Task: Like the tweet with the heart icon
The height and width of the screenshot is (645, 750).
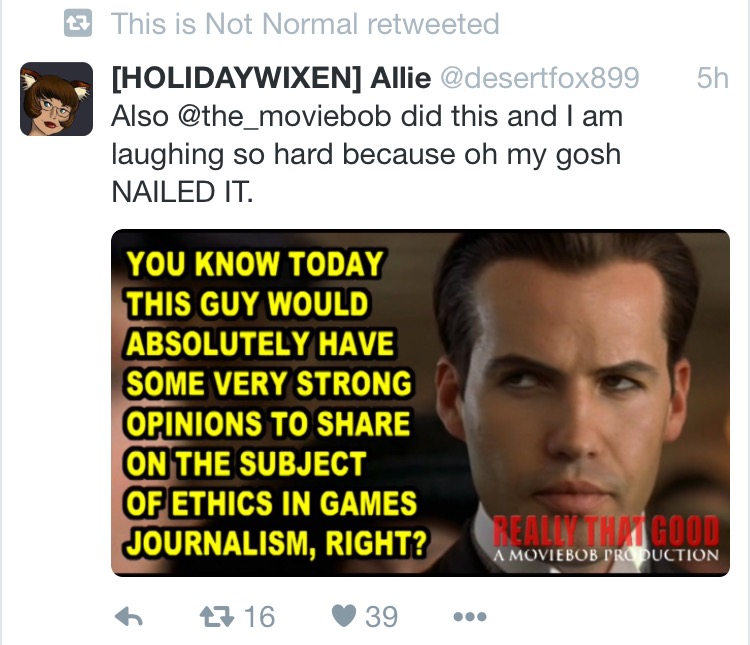Action: point(344,616)
